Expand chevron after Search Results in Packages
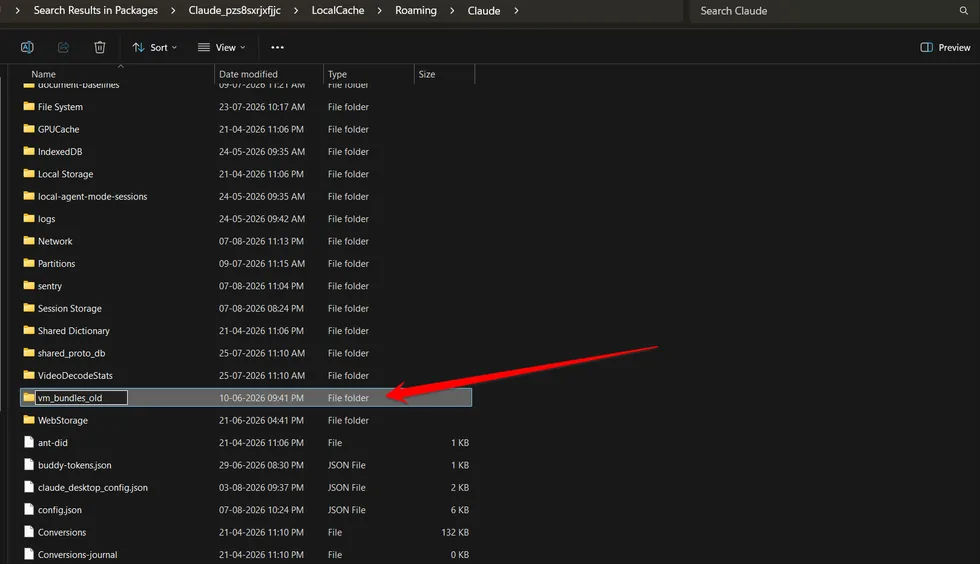980x564 pixels. pos(173,11)
